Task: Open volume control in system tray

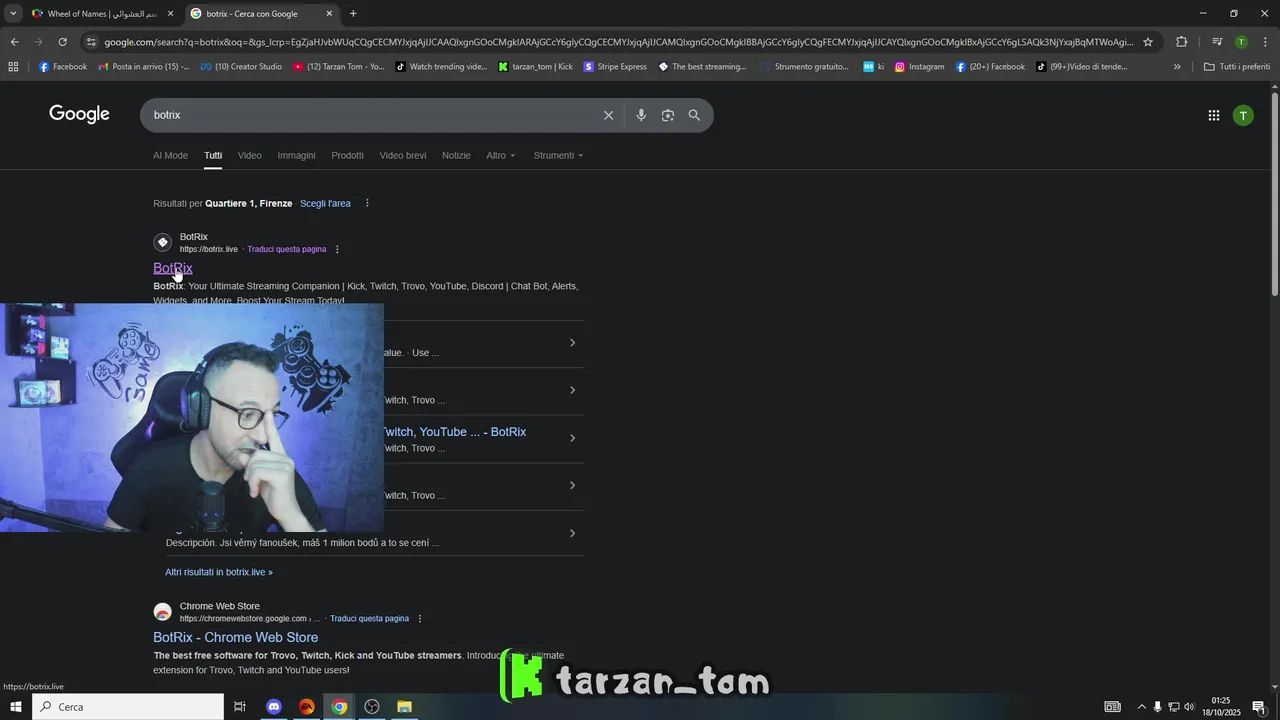Action: (1189, 707)
